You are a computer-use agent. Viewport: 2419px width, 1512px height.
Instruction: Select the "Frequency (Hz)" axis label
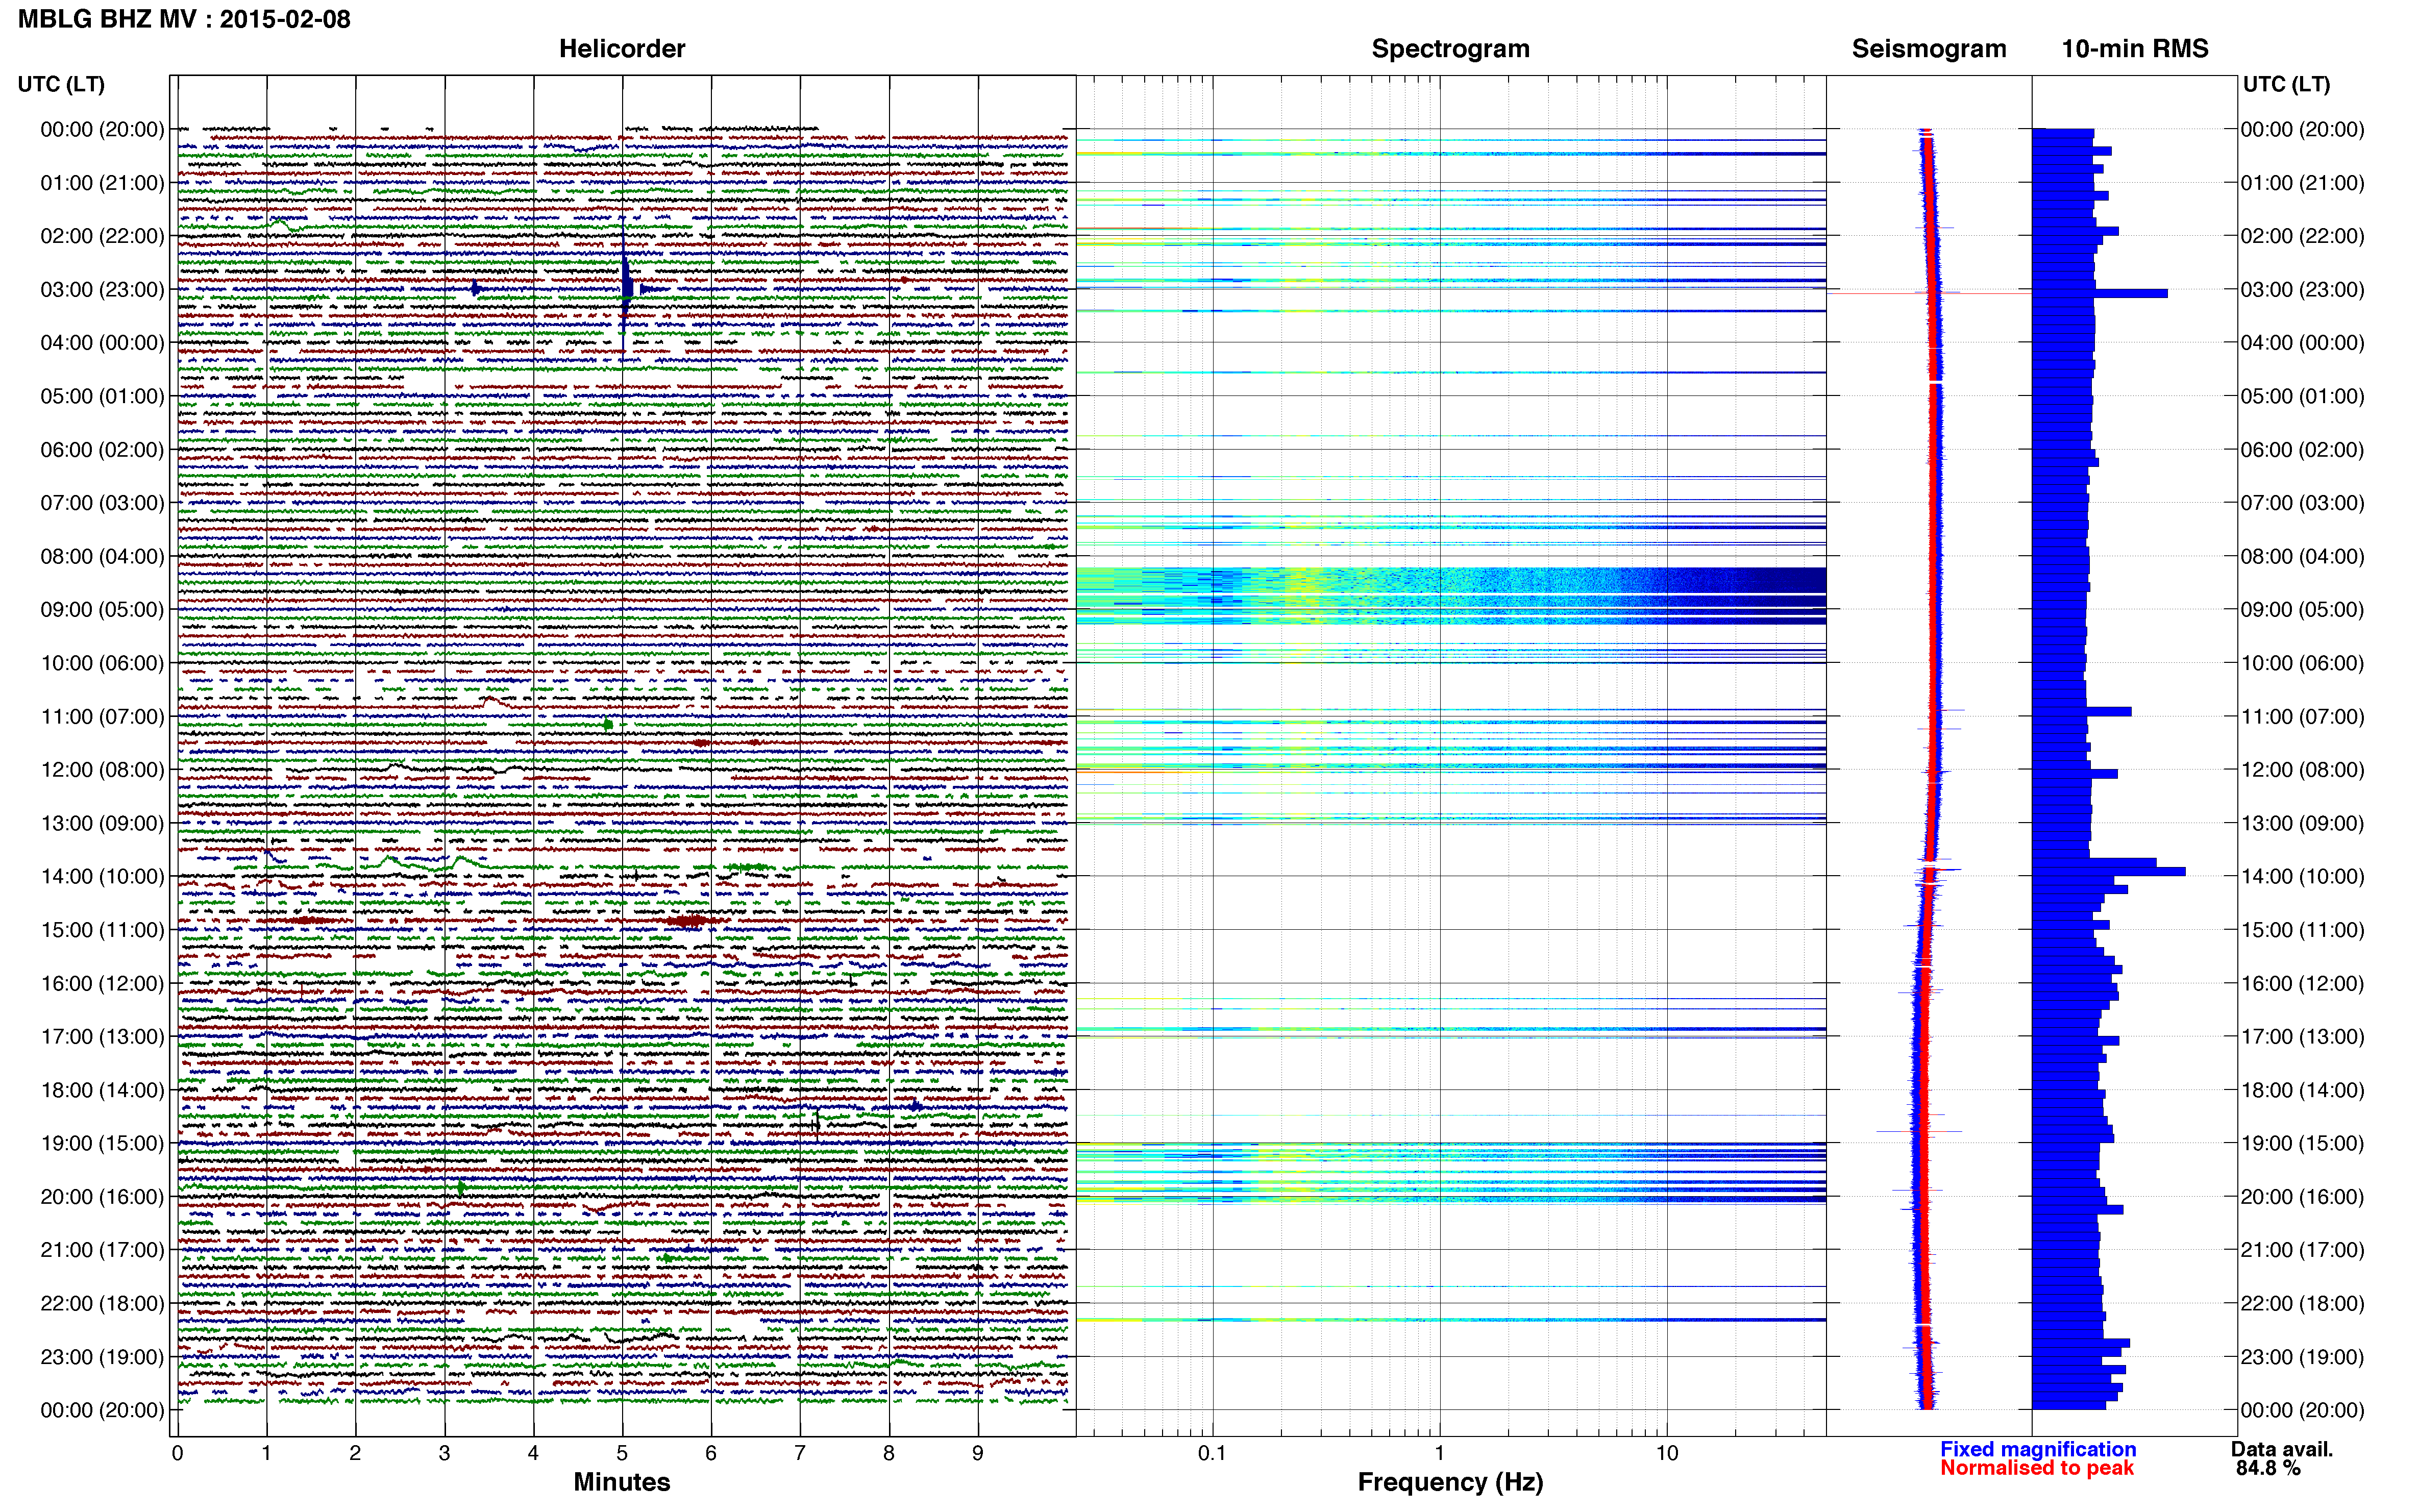(x=1450, y=1482)
